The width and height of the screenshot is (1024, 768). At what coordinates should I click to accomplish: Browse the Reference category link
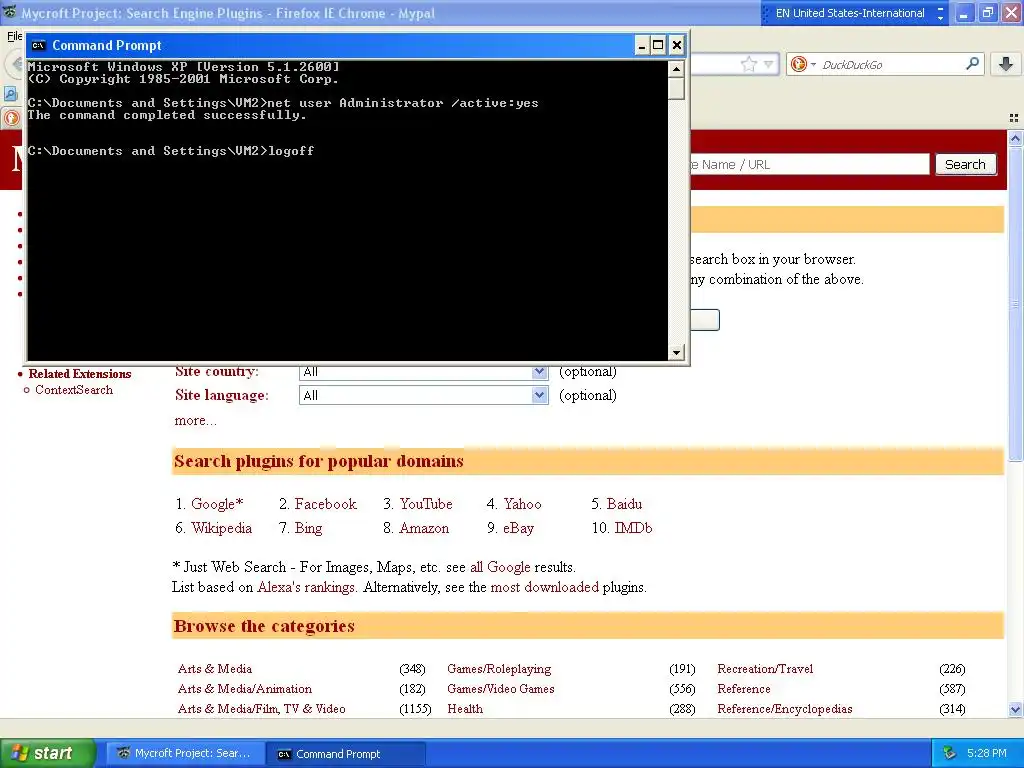click(x=744, y=689)
